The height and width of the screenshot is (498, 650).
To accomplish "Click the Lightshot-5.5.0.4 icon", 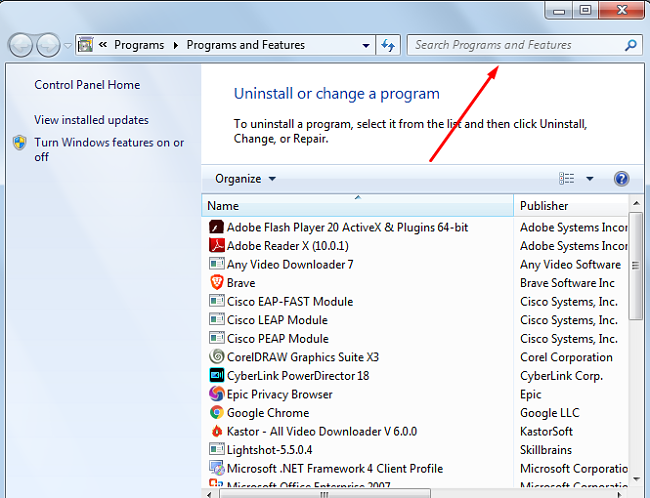I will [216, 449].
